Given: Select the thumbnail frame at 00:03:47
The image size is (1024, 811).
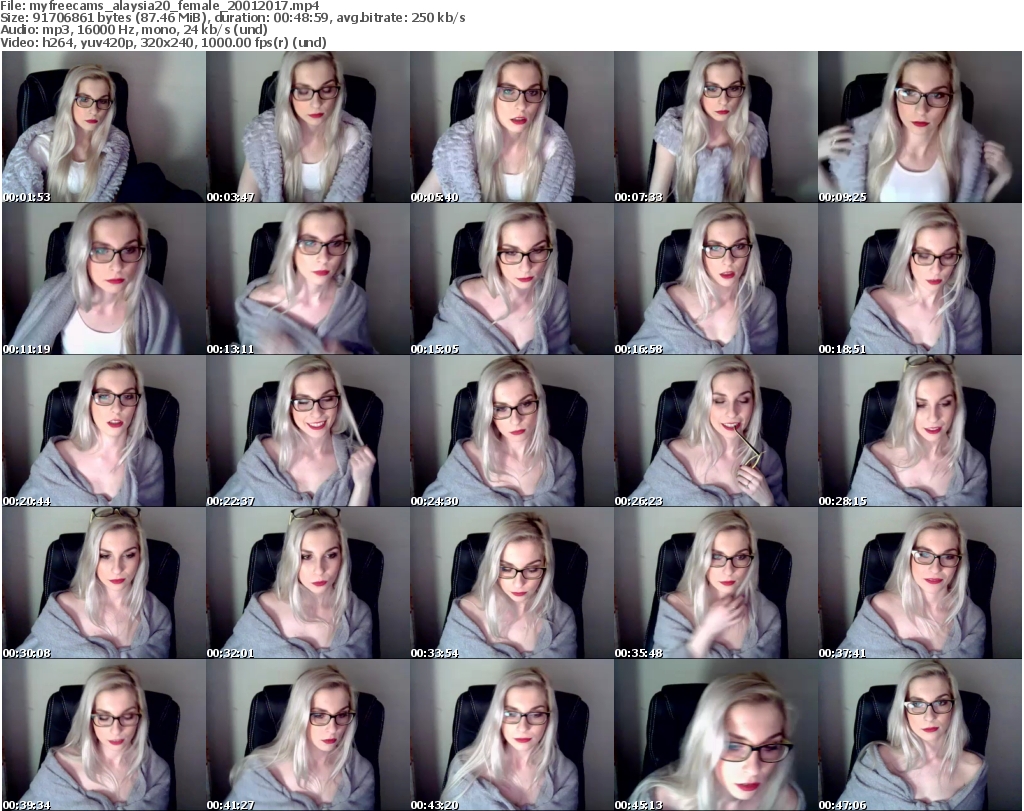Looking at the screenshot, I should coord(308,127).
